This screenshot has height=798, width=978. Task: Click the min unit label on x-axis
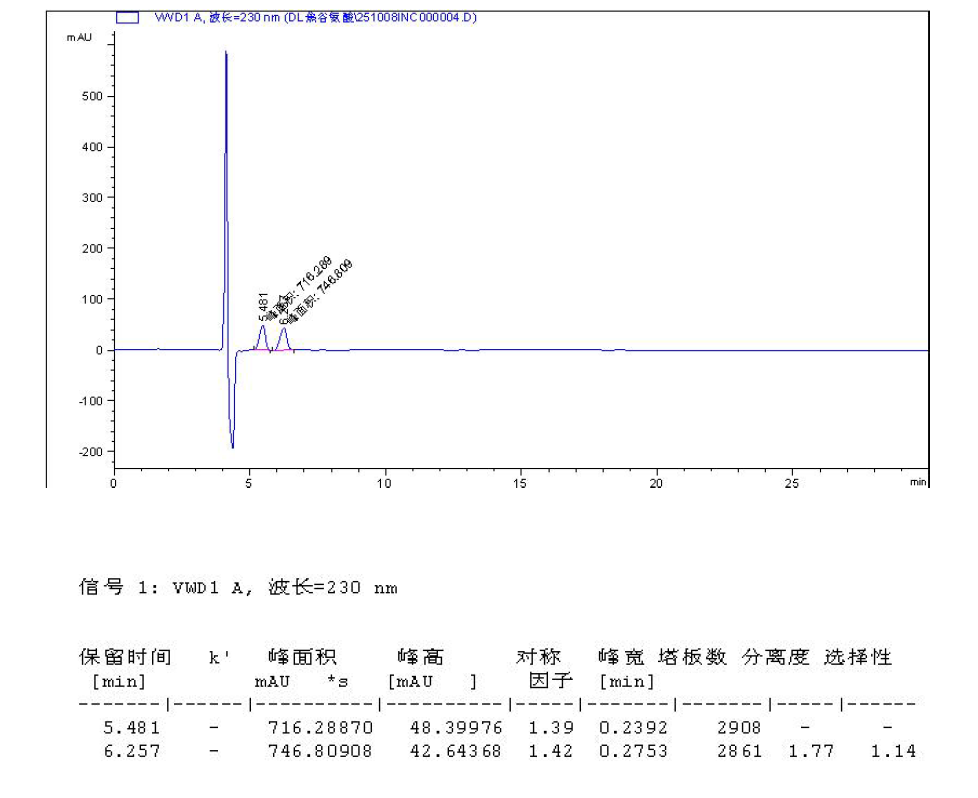point(918,482)
